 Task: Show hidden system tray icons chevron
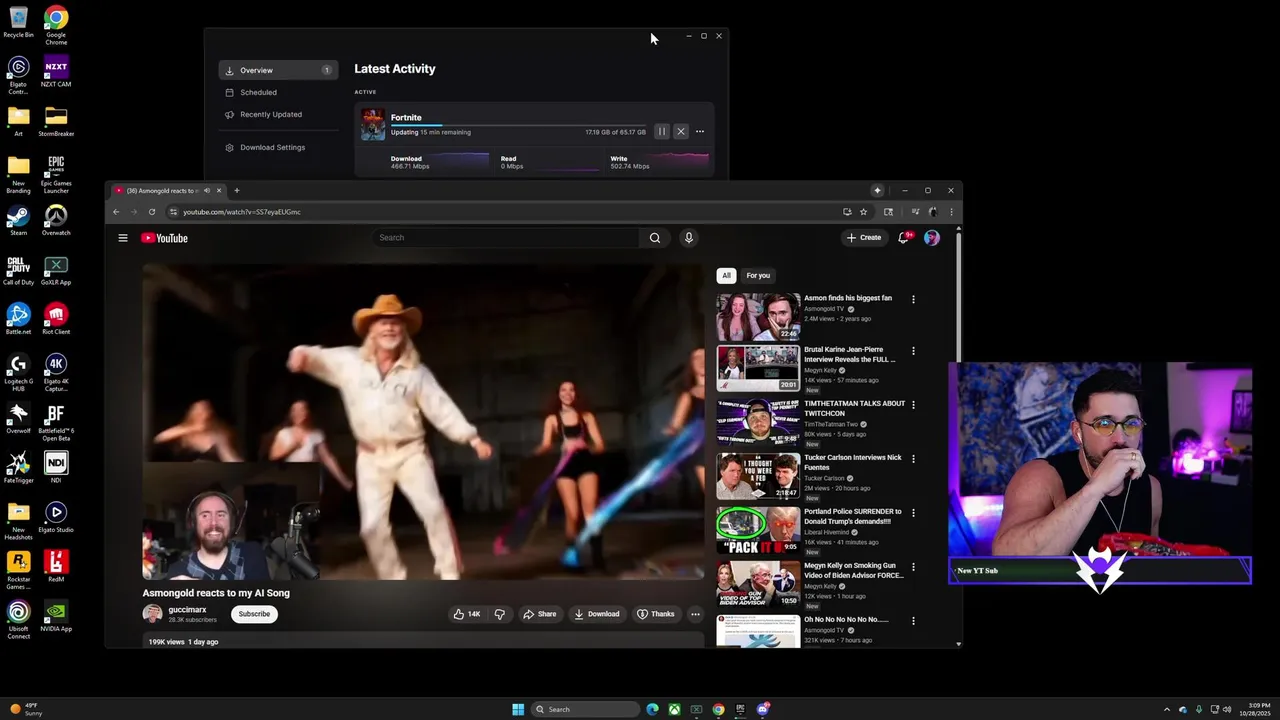pos(1166,709)
